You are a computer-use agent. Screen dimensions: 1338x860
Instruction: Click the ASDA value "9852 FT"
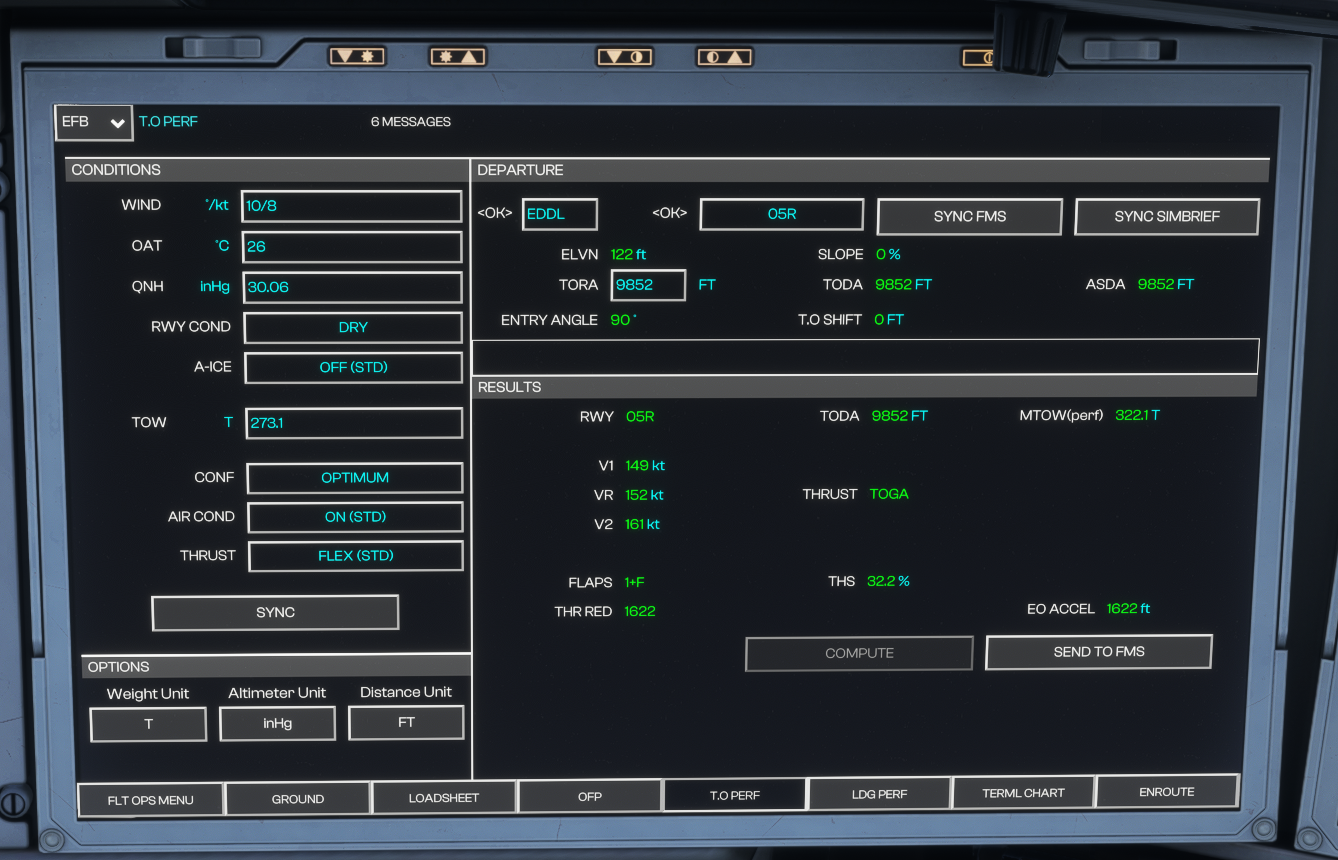point(1166,285)
